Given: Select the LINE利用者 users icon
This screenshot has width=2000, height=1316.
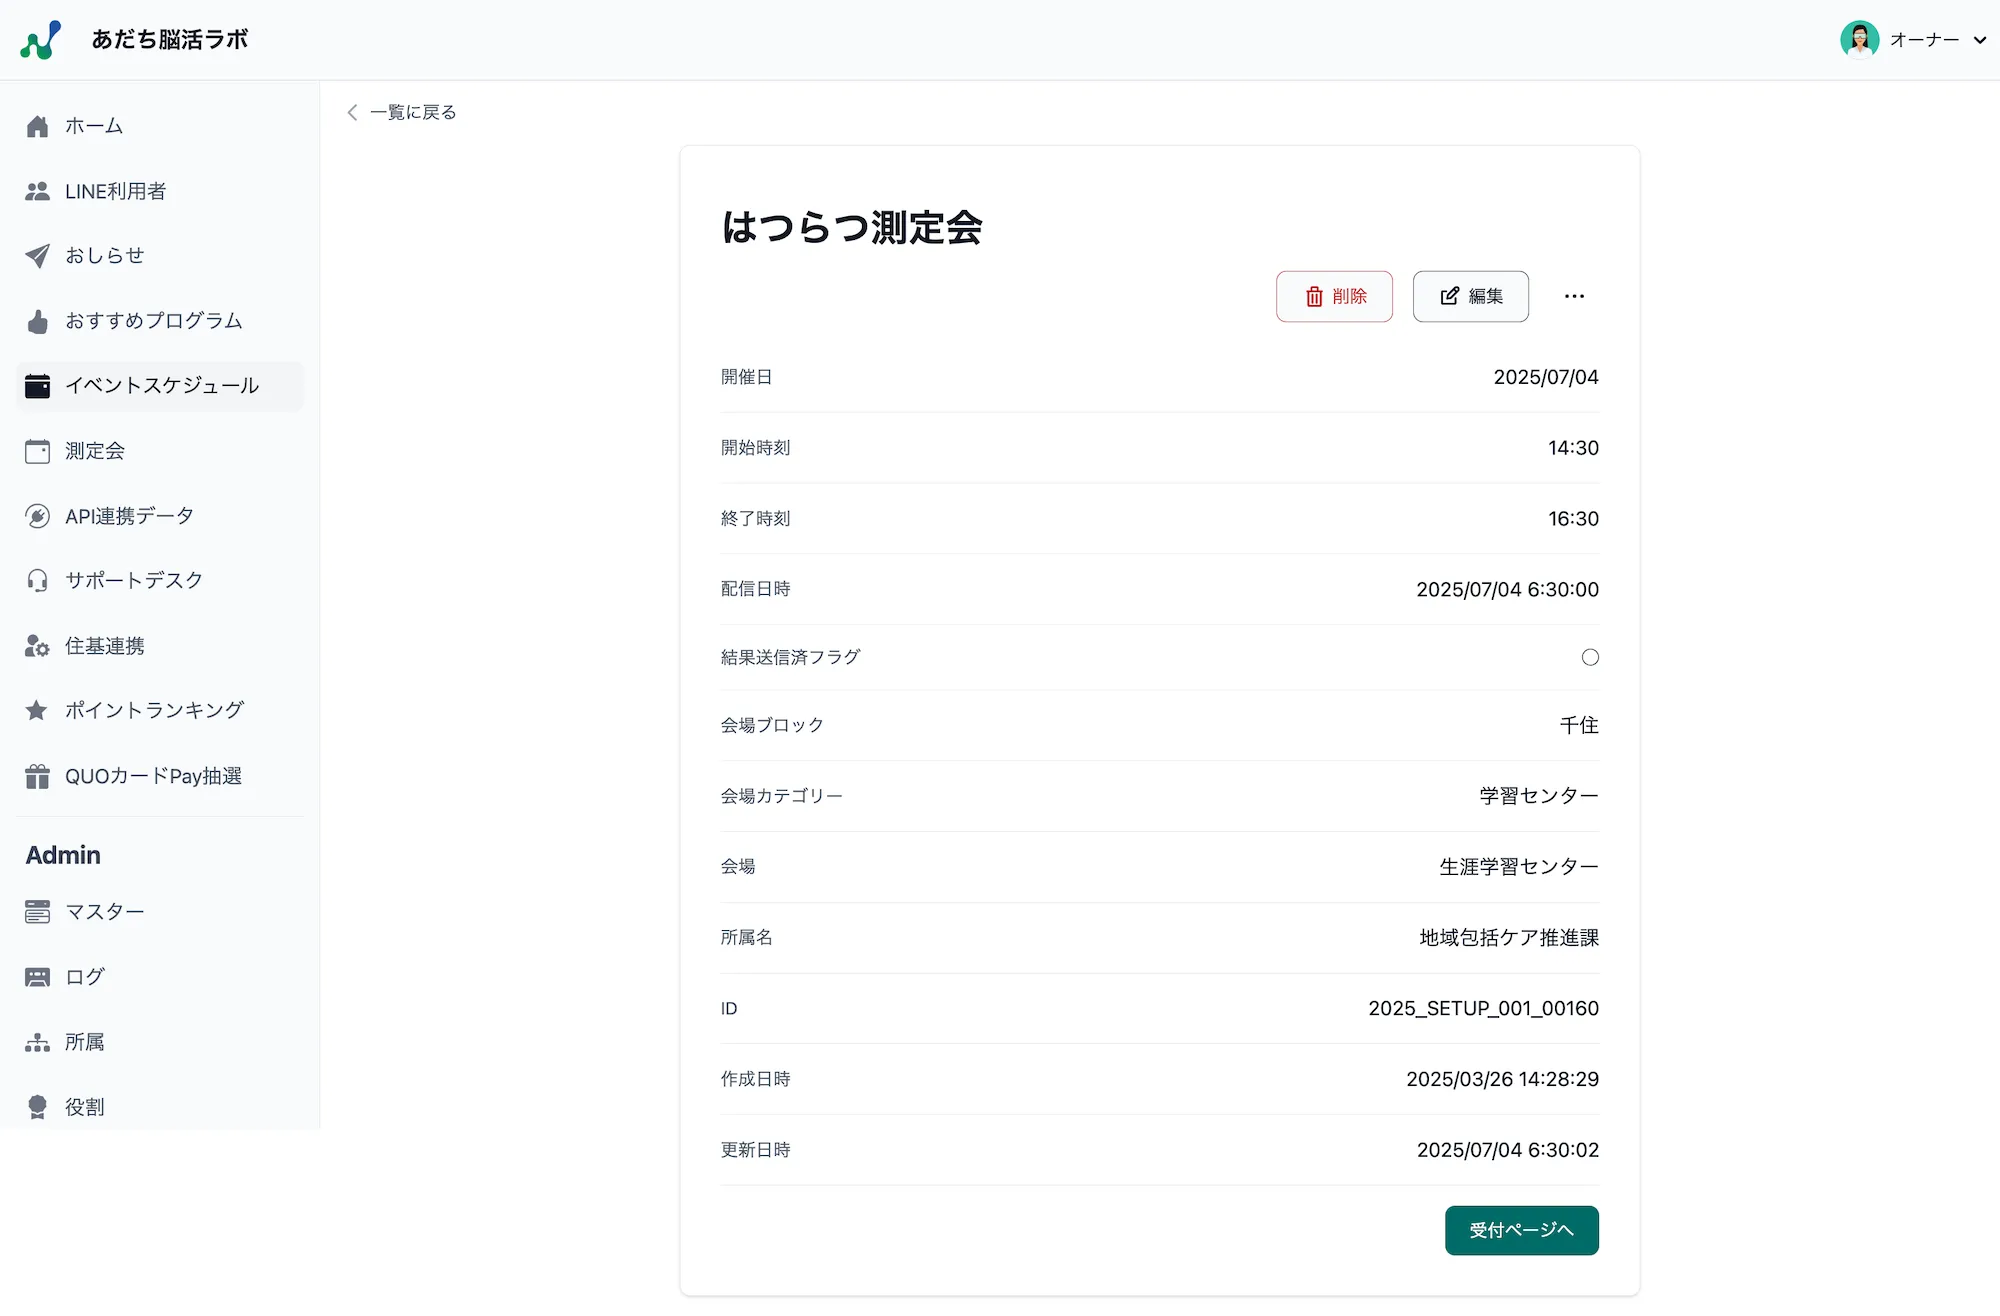Looking at the screenshot, I should pyautogui.click(x=37, y=190).
